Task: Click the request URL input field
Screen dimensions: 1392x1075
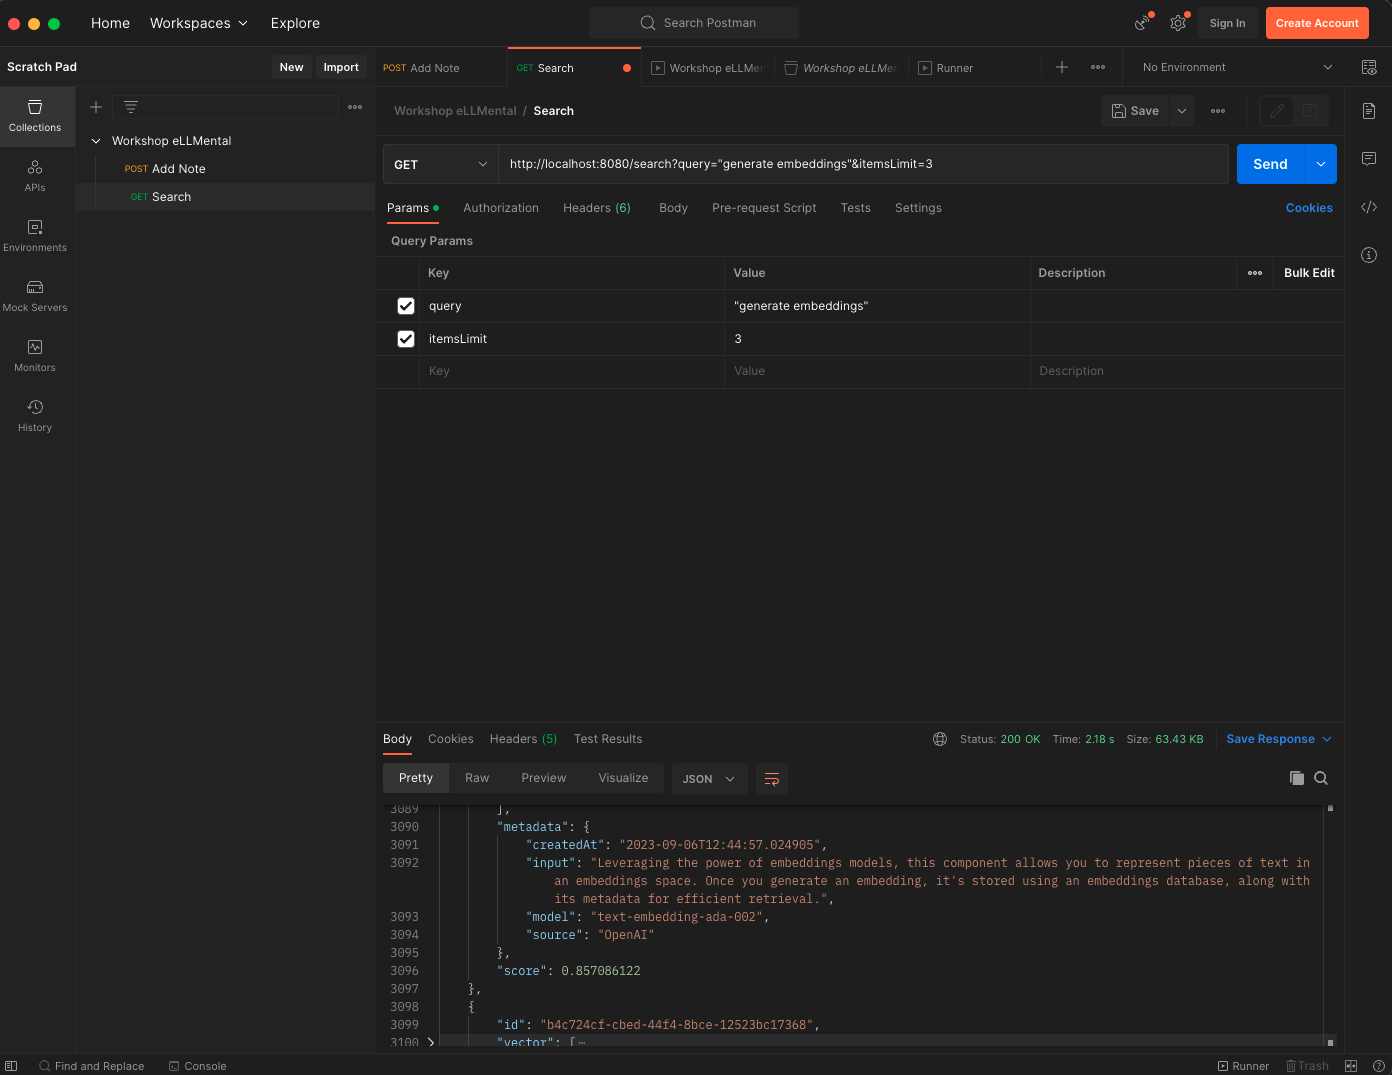Action: 863,164
